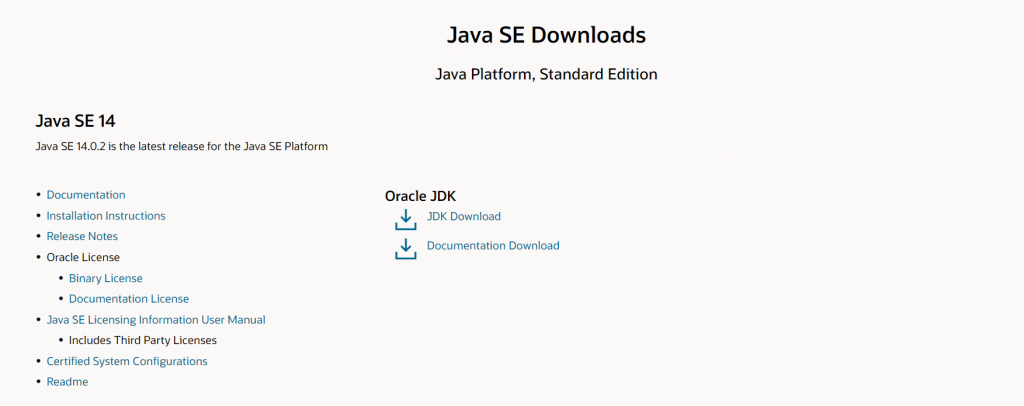
Task: Click the Java SE 14.0.2 latest release sentence
Action: pyautogui.click(x=182, y=146)
